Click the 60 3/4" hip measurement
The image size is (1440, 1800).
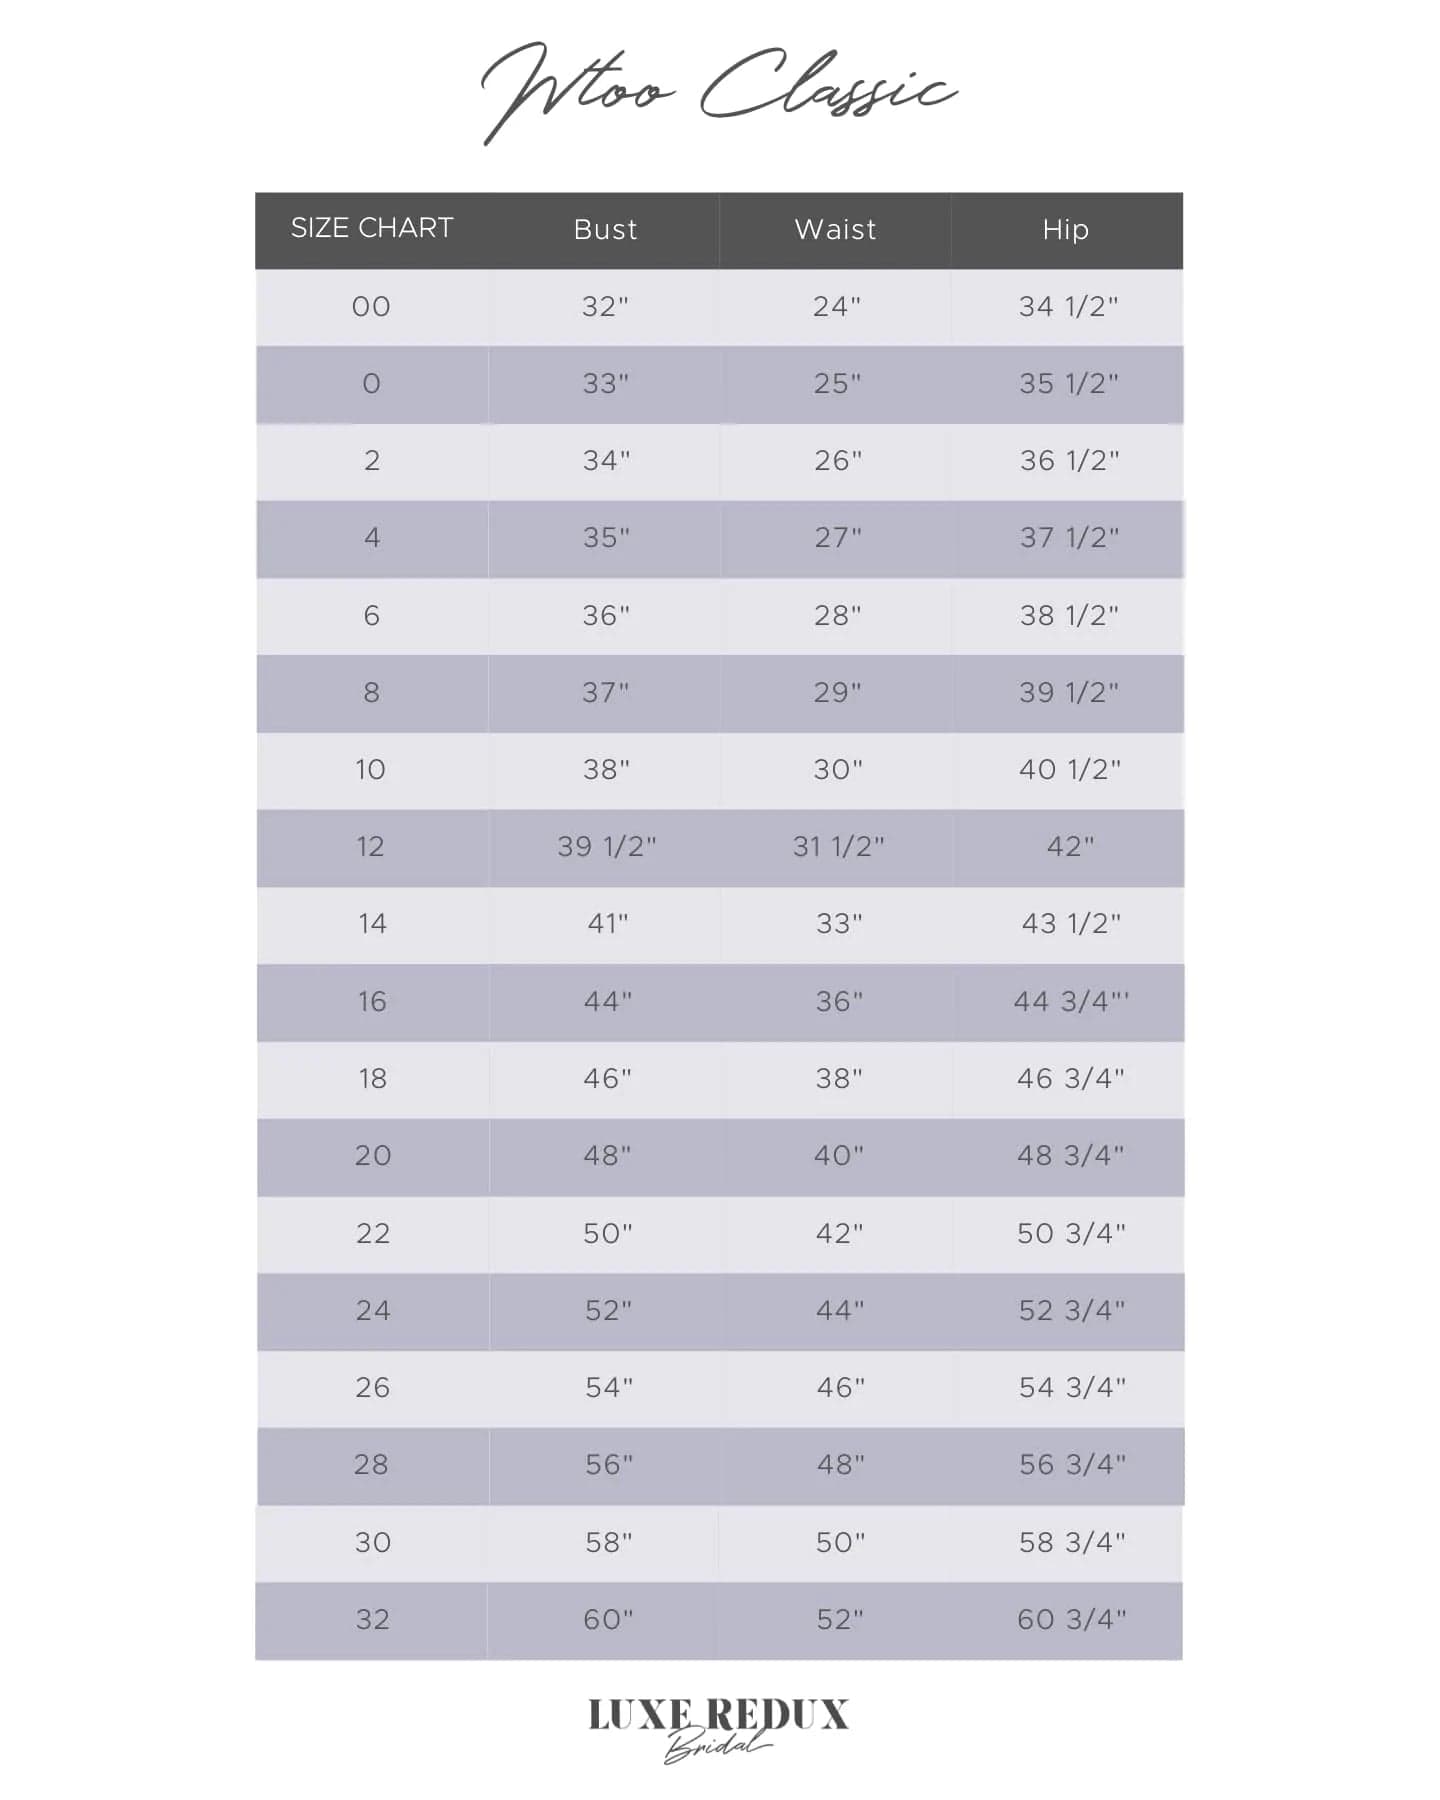coord(1071,1619)
